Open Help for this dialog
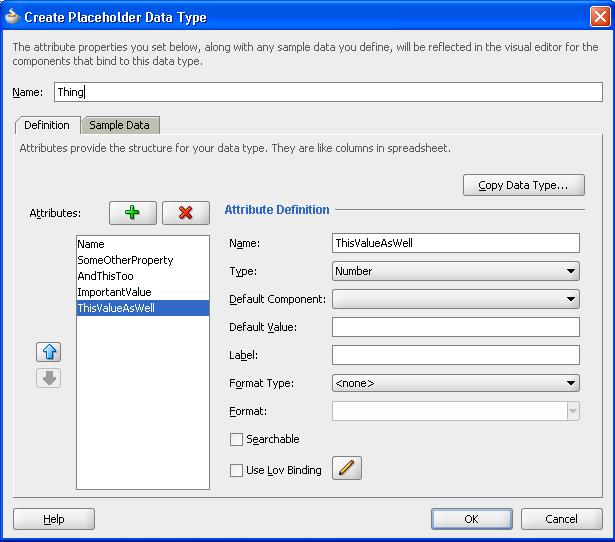The image size is (615, 542). pos(54,519)
